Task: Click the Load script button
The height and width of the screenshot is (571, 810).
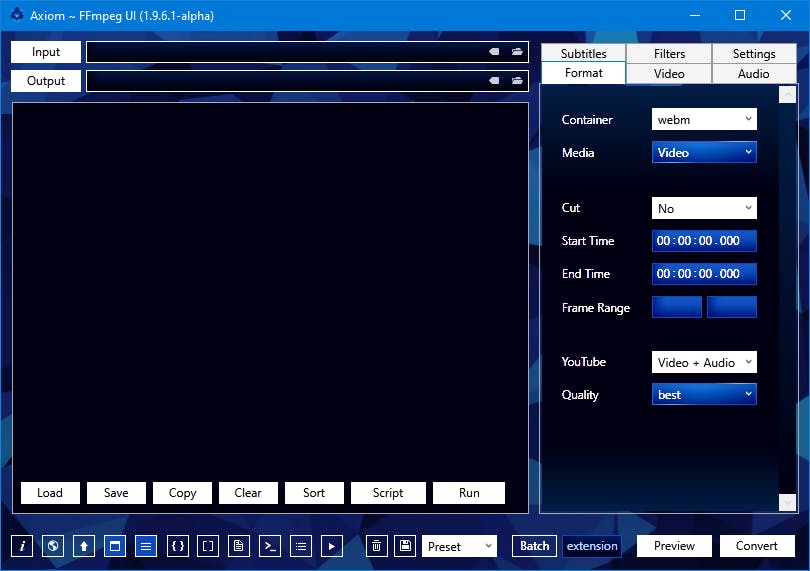Action: 50,492
